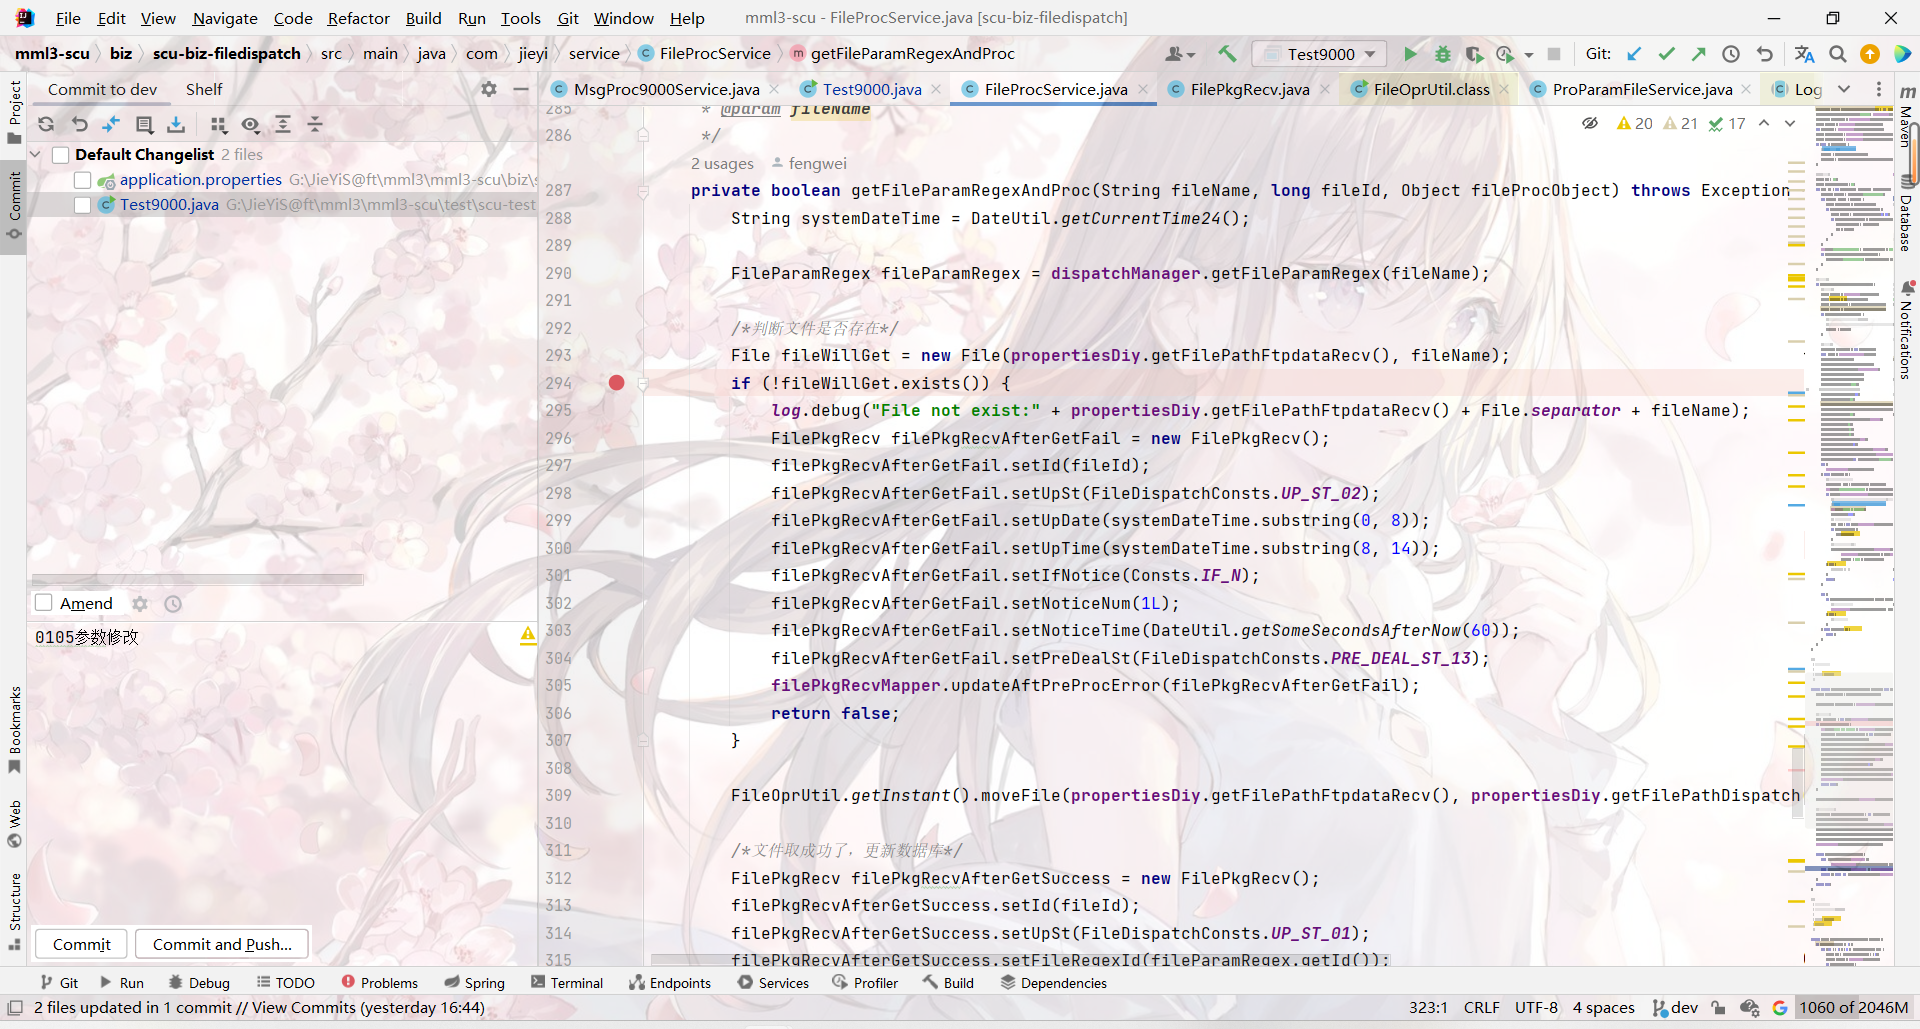Click the Build project hammer icon
This screenshot has height=1029, width=1920.
(x=1227, y=54)
